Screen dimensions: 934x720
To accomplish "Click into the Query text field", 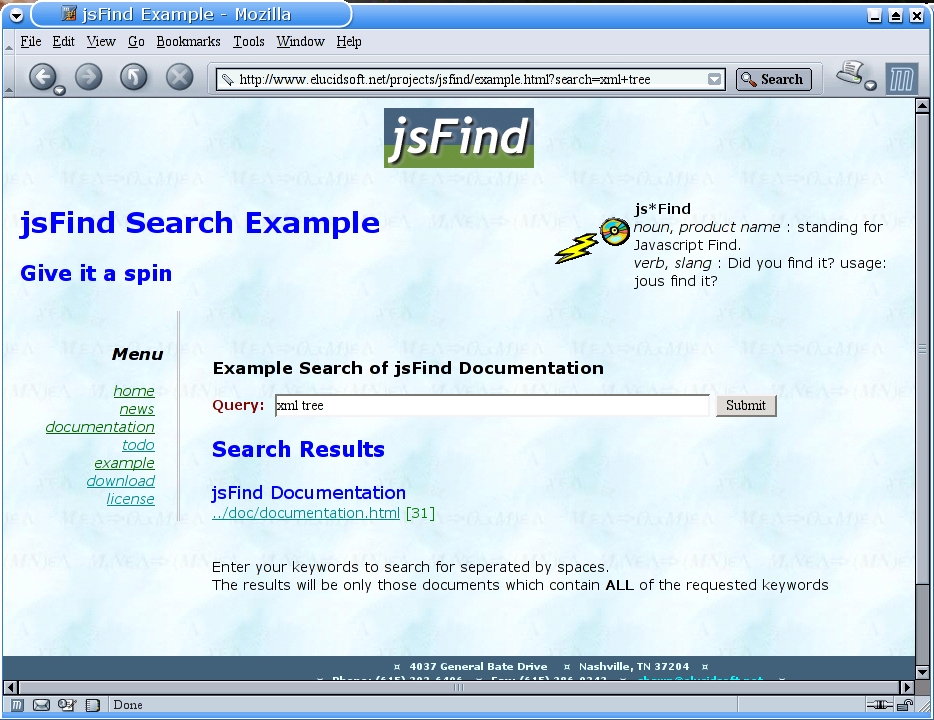I will pyautogui.click(x=491, y=405).
